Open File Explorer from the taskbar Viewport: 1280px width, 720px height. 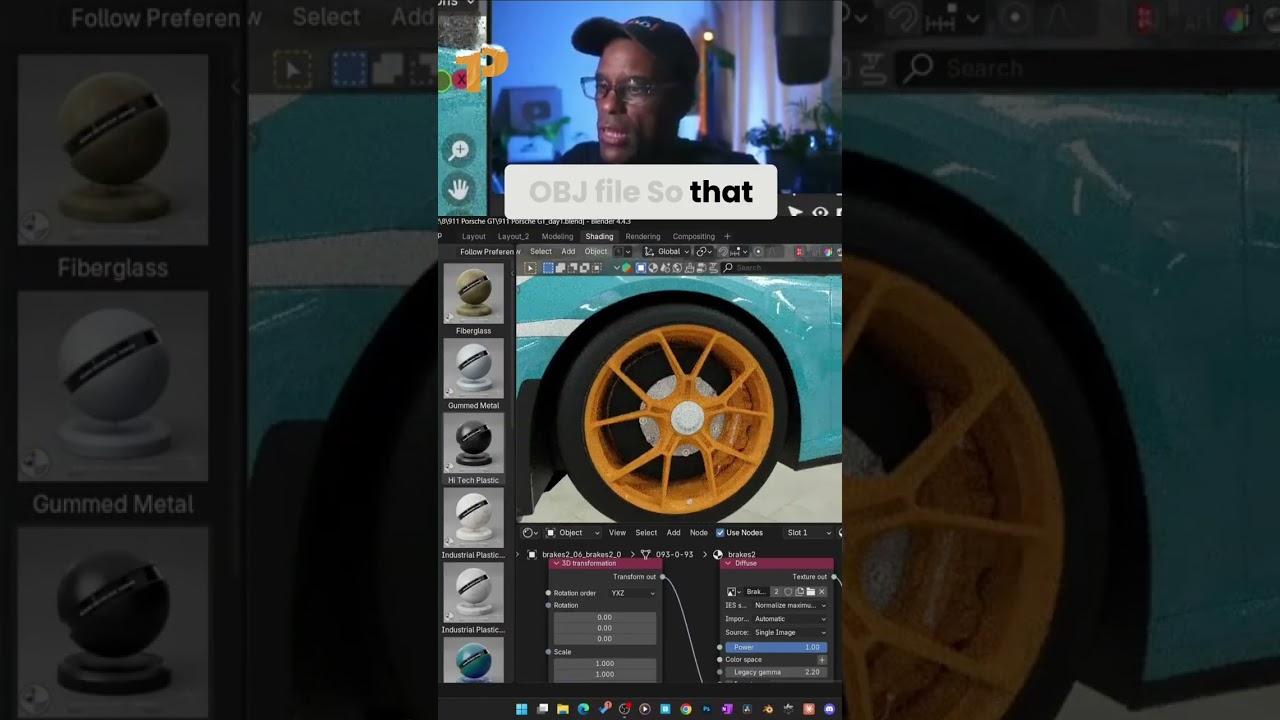(563, 709)
